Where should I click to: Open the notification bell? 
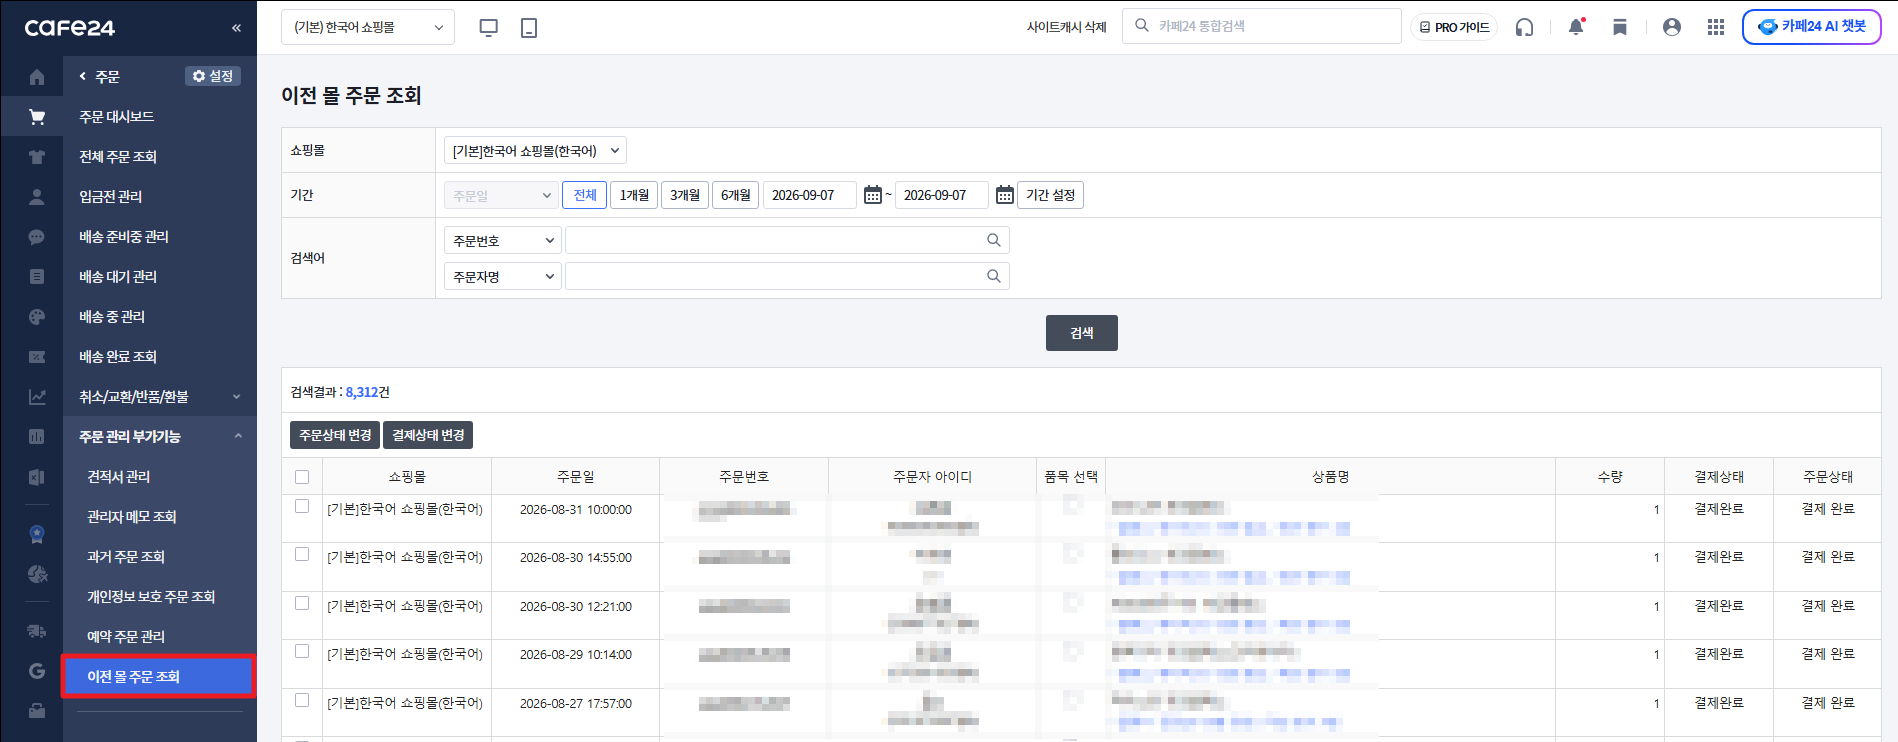click(x=1576, y=27)
